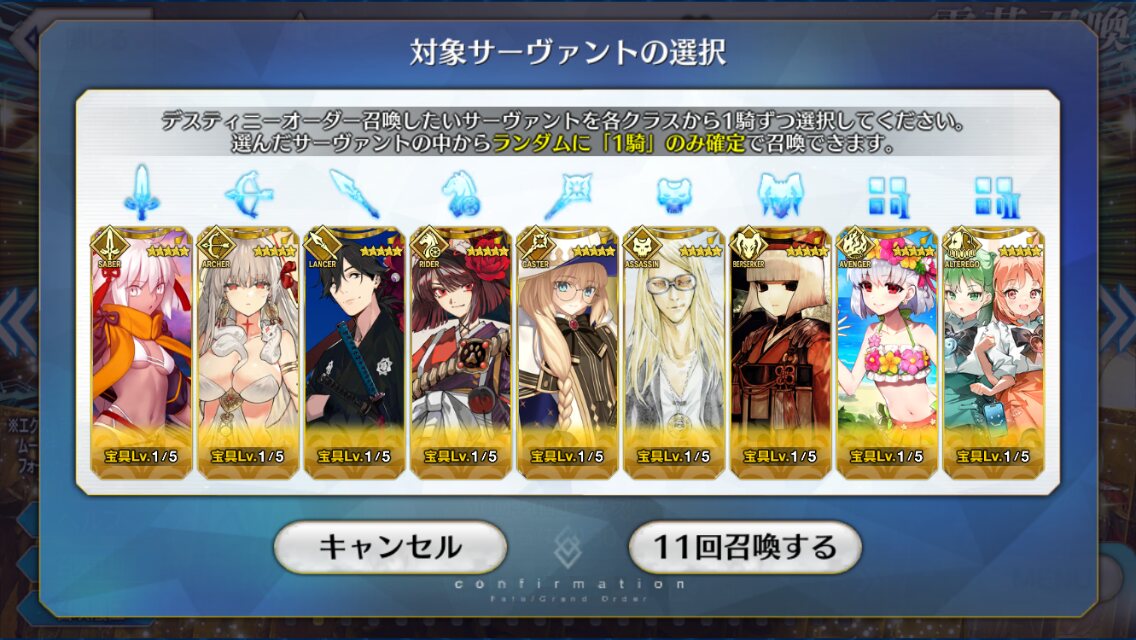The width and height of the screenshot is (1136, 640).
Task: Select the SABER servant card
Action: (x=142, y=353)
